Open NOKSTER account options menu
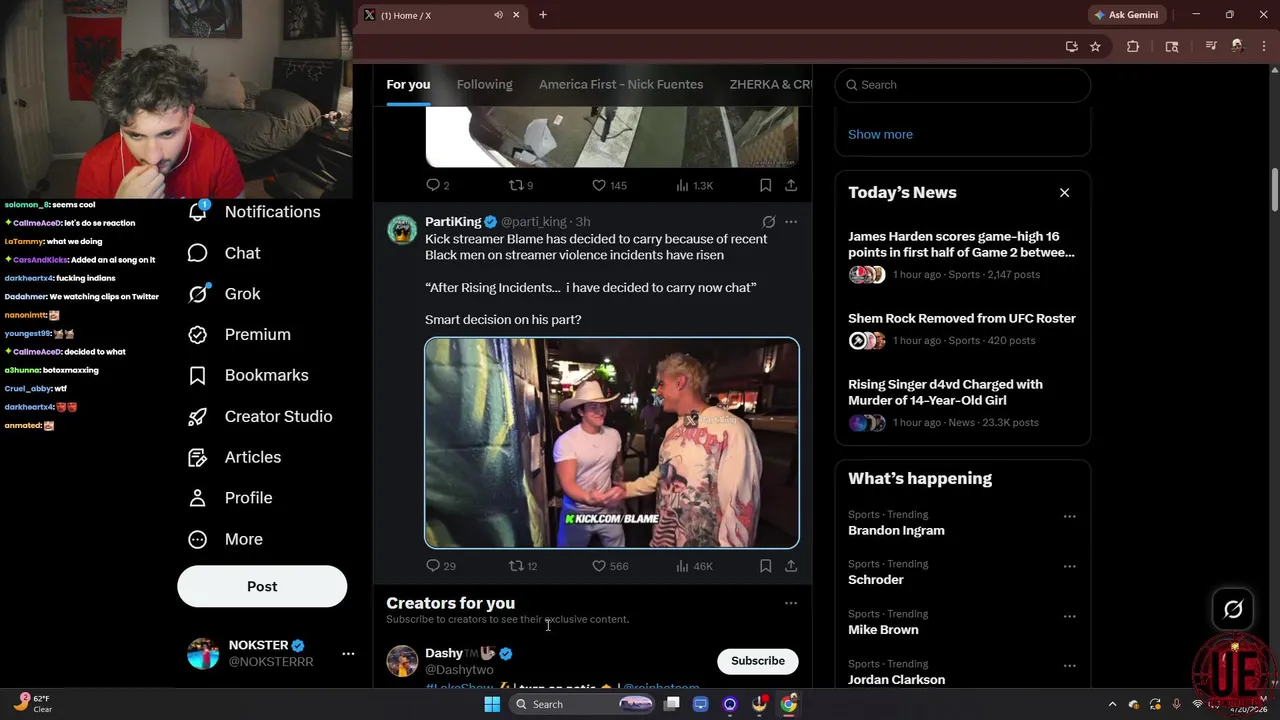1280x720 pixels. tap(348, 653)
